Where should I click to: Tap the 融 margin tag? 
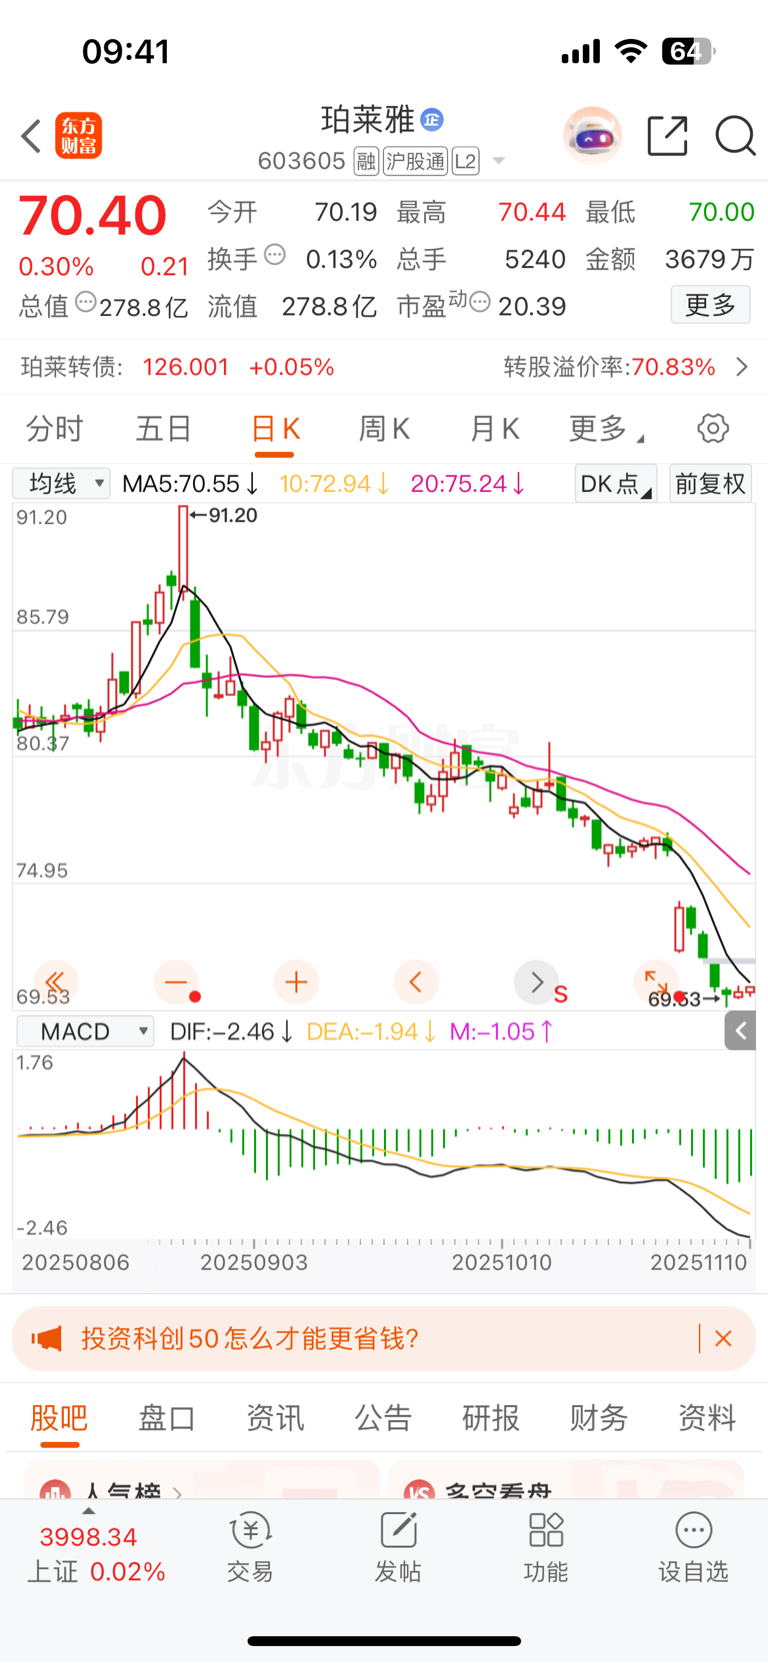366,161
